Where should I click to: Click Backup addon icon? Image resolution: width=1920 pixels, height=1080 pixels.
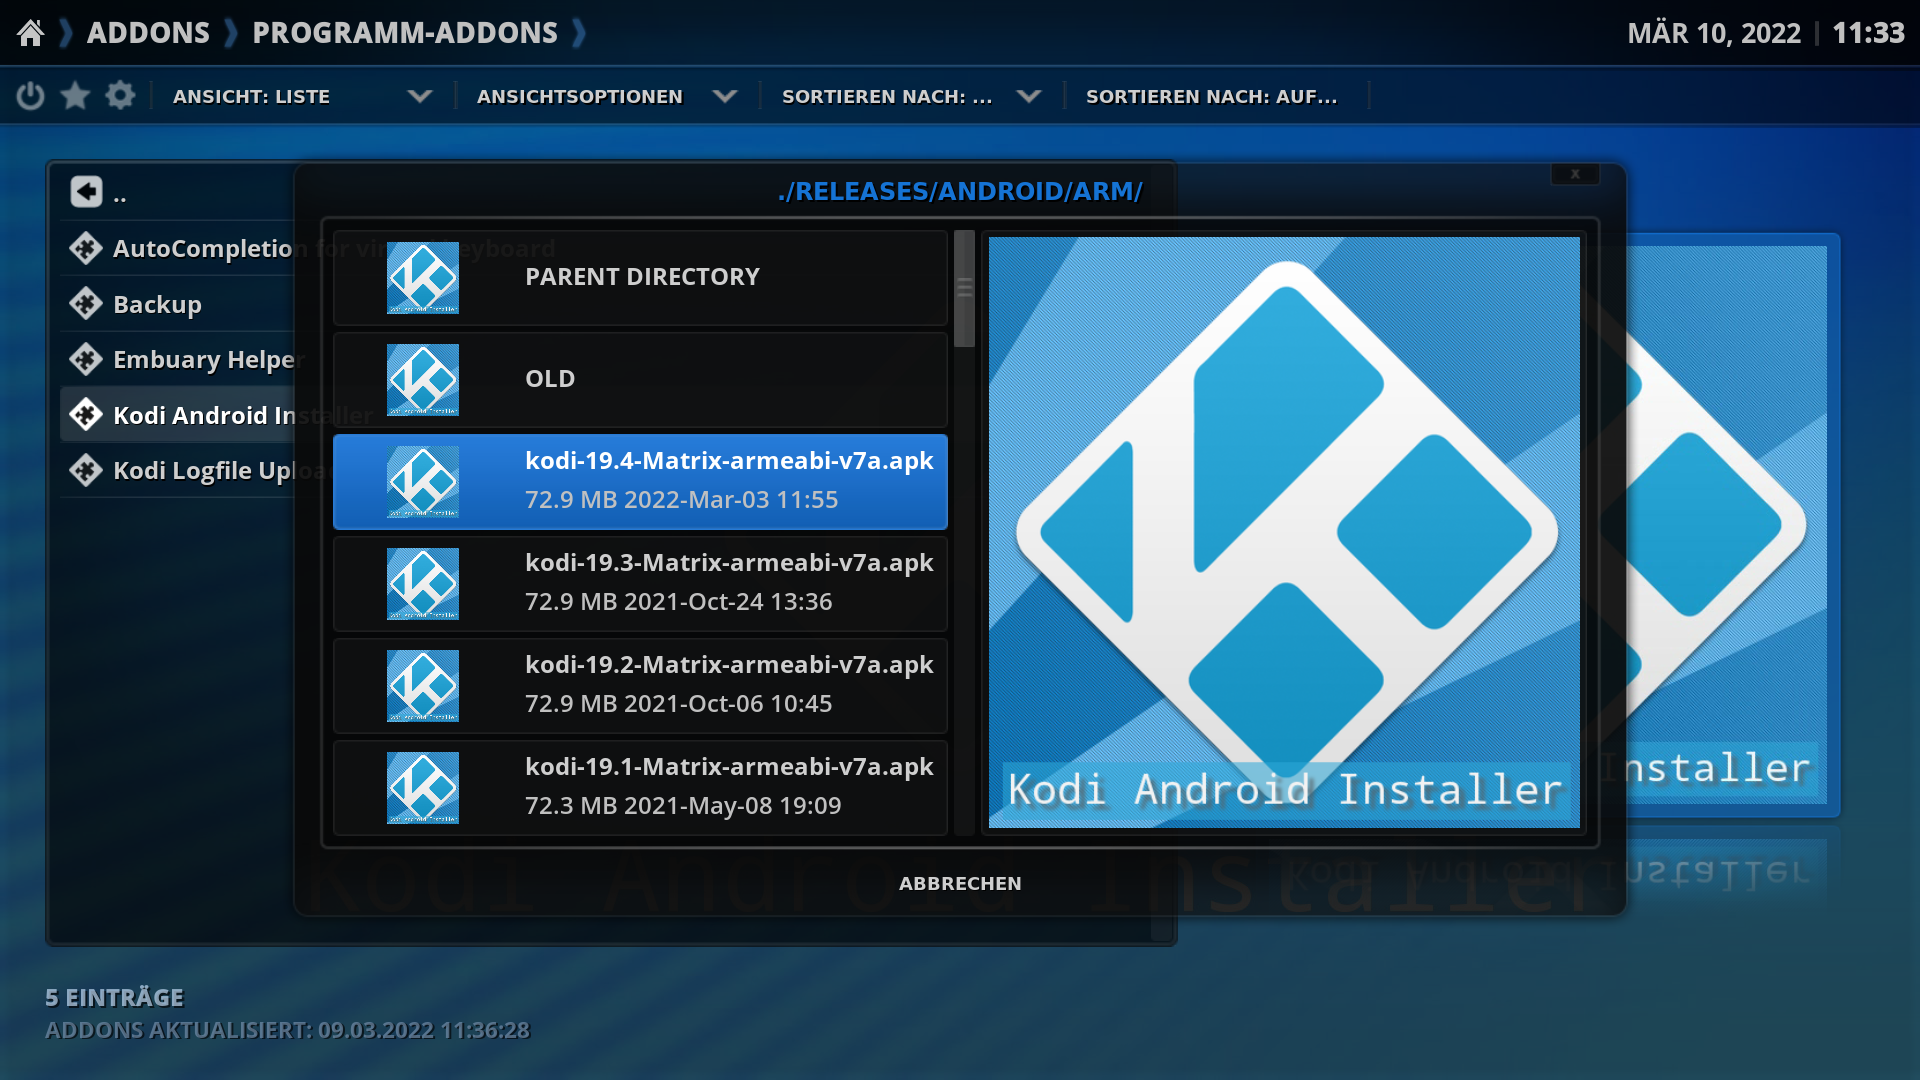[x=86, y=304]
